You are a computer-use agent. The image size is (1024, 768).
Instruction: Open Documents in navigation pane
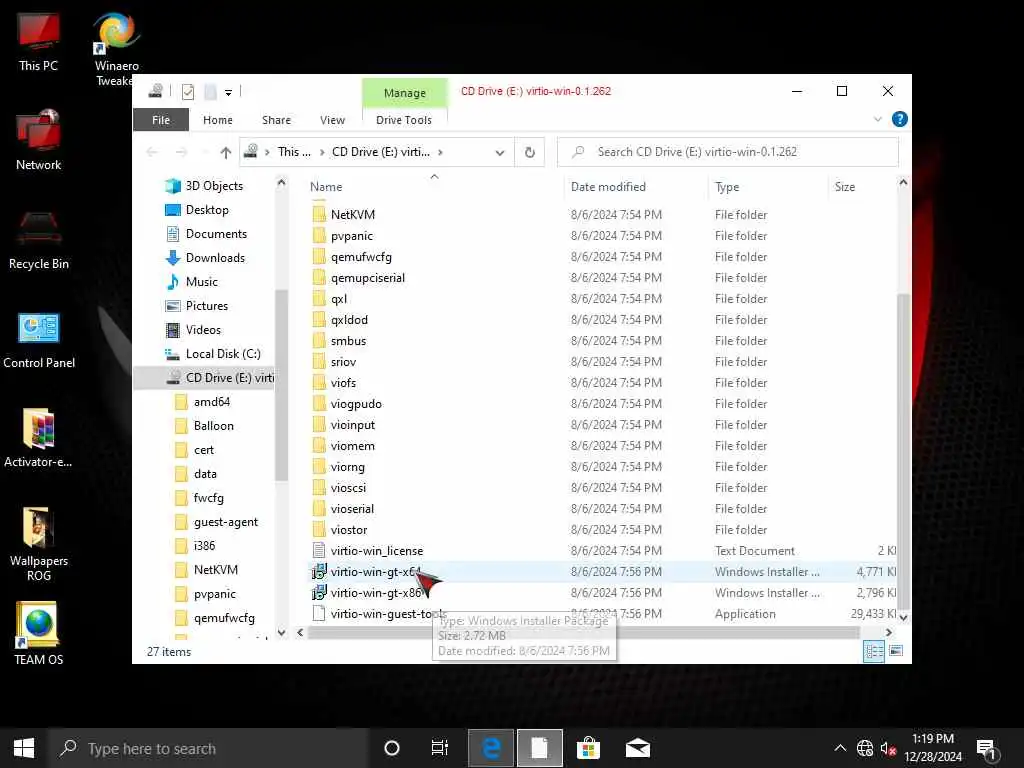[x=216, y=234]
